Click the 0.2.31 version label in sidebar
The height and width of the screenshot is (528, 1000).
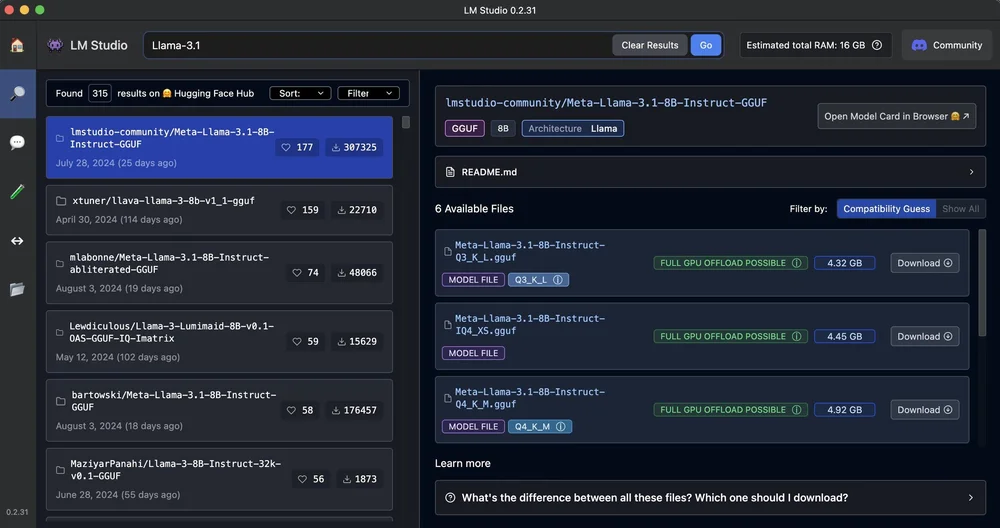pyautogui.click(x=17, y=512)
